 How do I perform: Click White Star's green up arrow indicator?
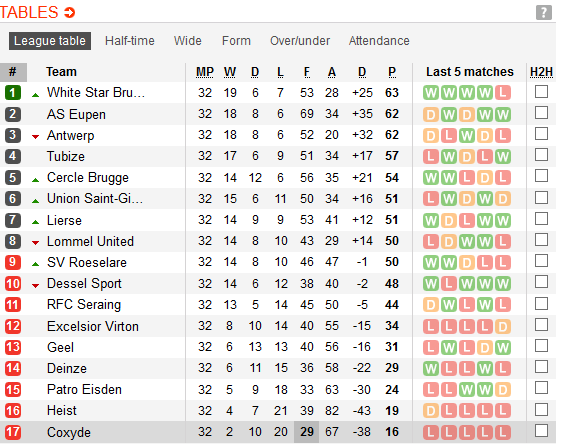pyautogui.click(x=35, y=95)
